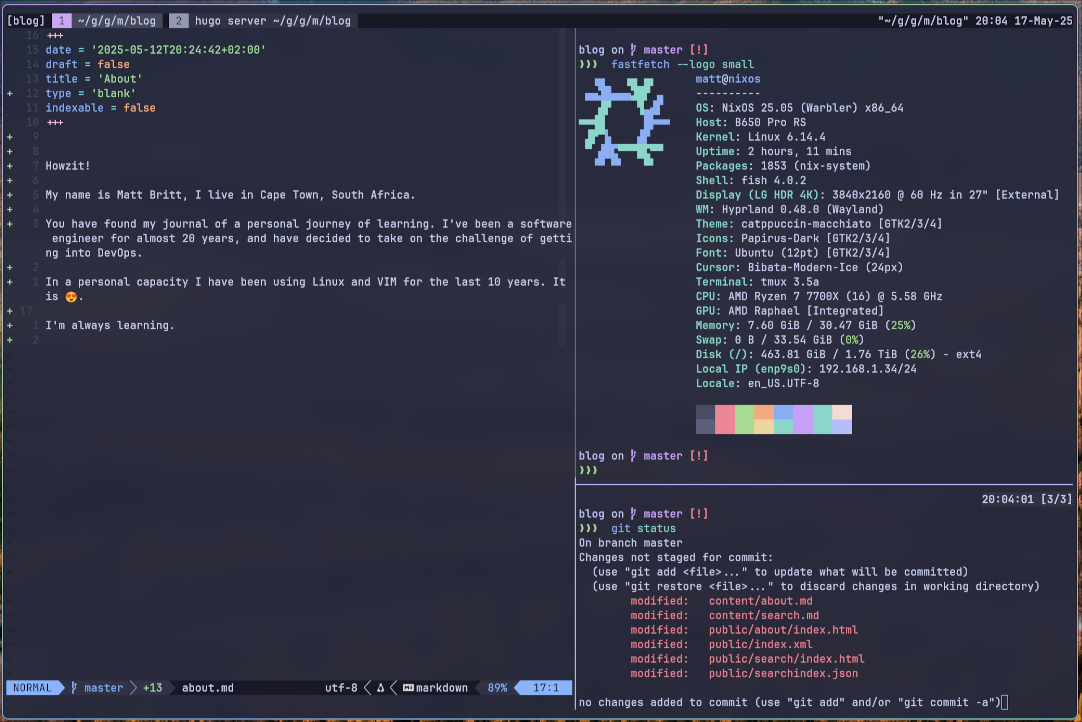Viewport: 1082px width, 722px height.
Task: Click the branch icon in the prompt above fastfetch
Action: pyautogui.click(x=633, y=50)
